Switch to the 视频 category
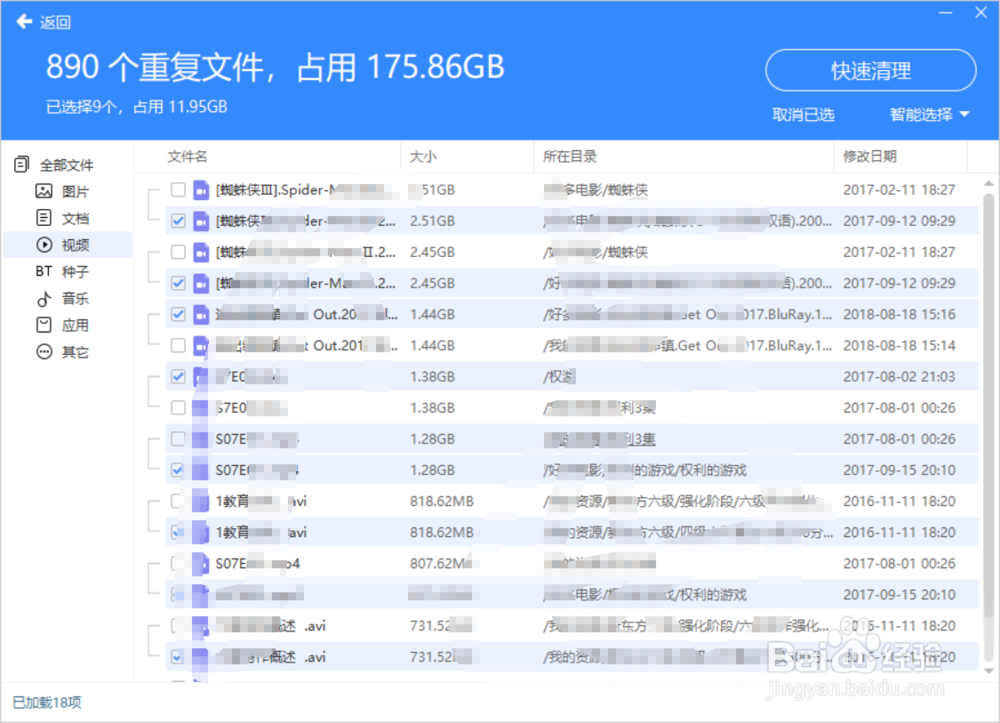 (x=66, y=245)
